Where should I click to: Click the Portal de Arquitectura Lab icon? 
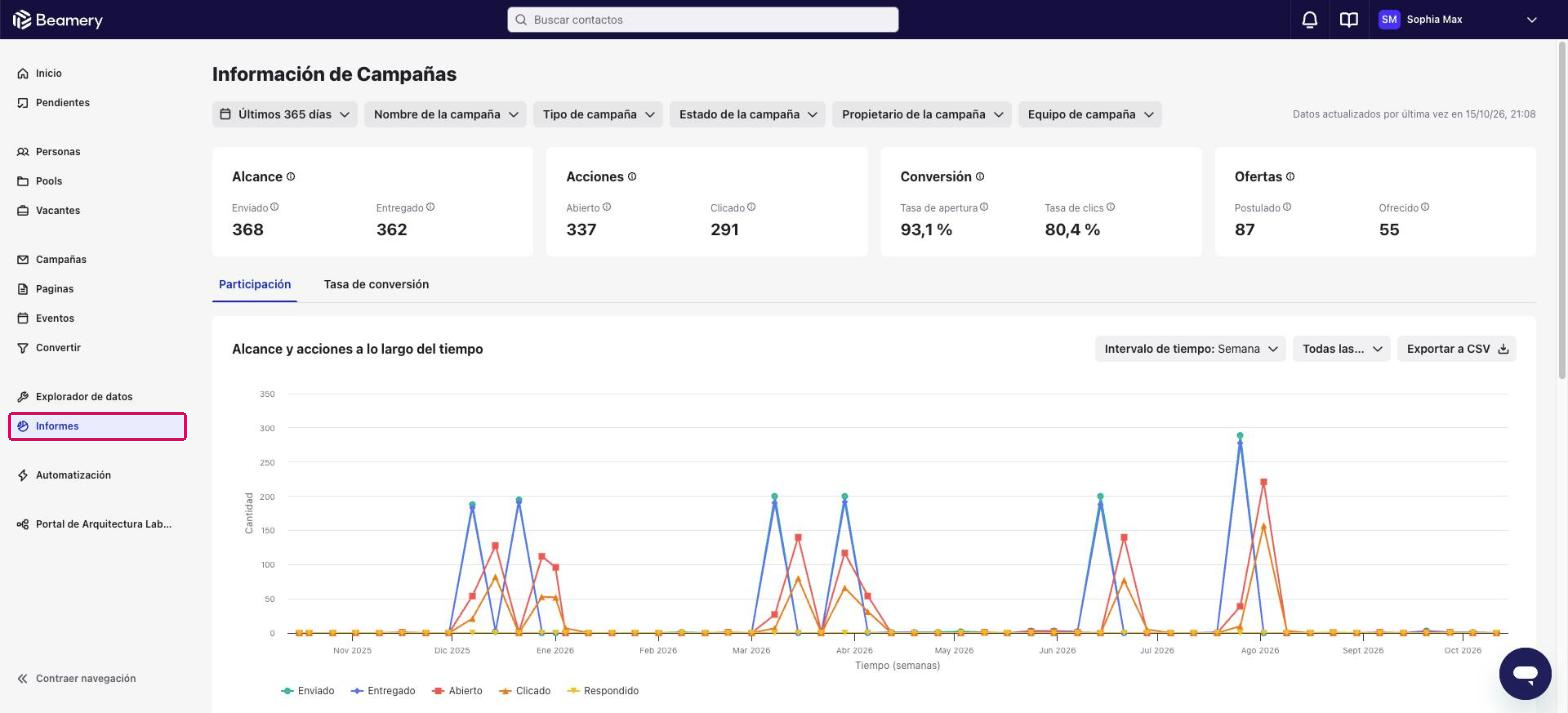point(23,524)
